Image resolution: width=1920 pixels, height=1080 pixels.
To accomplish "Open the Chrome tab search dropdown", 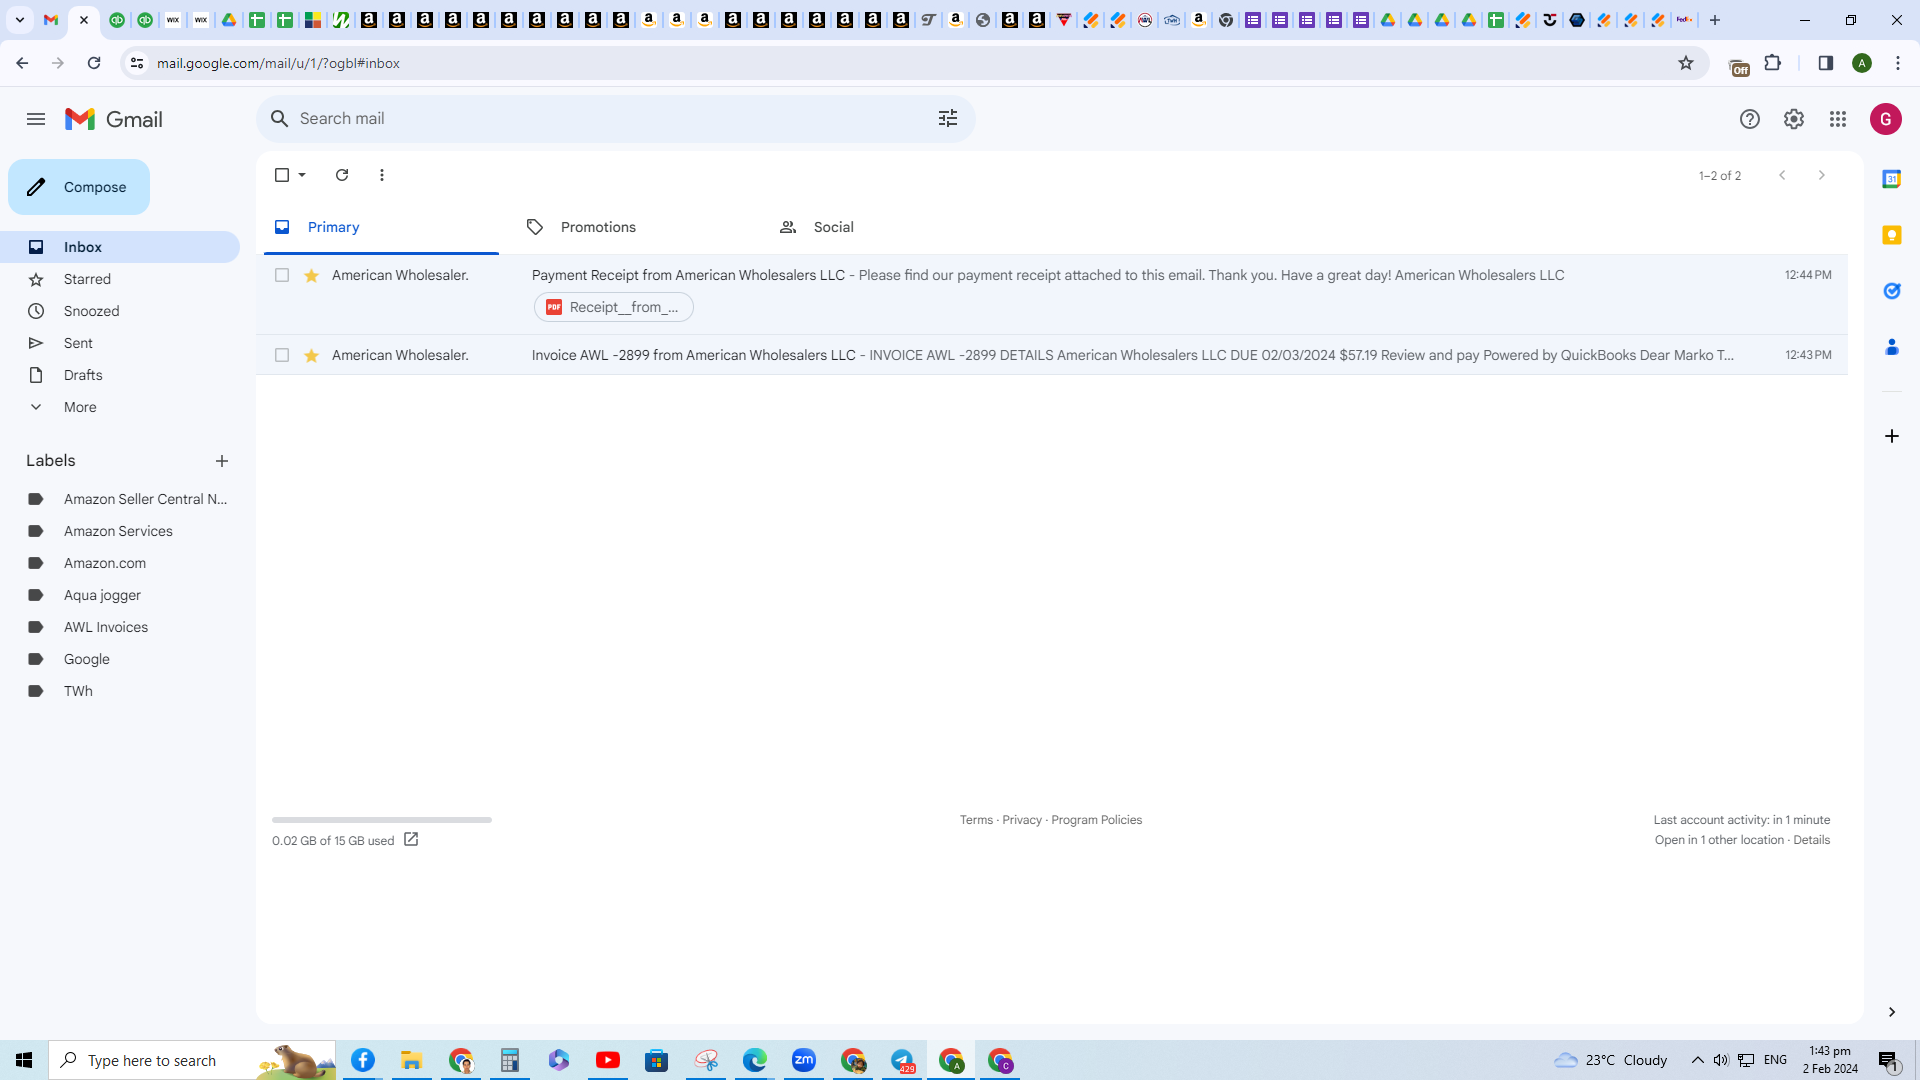I will (x=20, y=20).
